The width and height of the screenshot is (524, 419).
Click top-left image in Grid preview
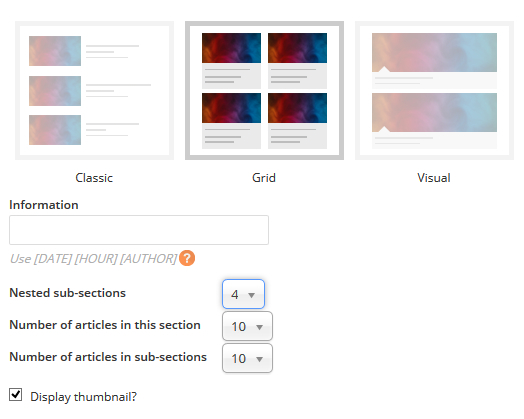(231, 48)
